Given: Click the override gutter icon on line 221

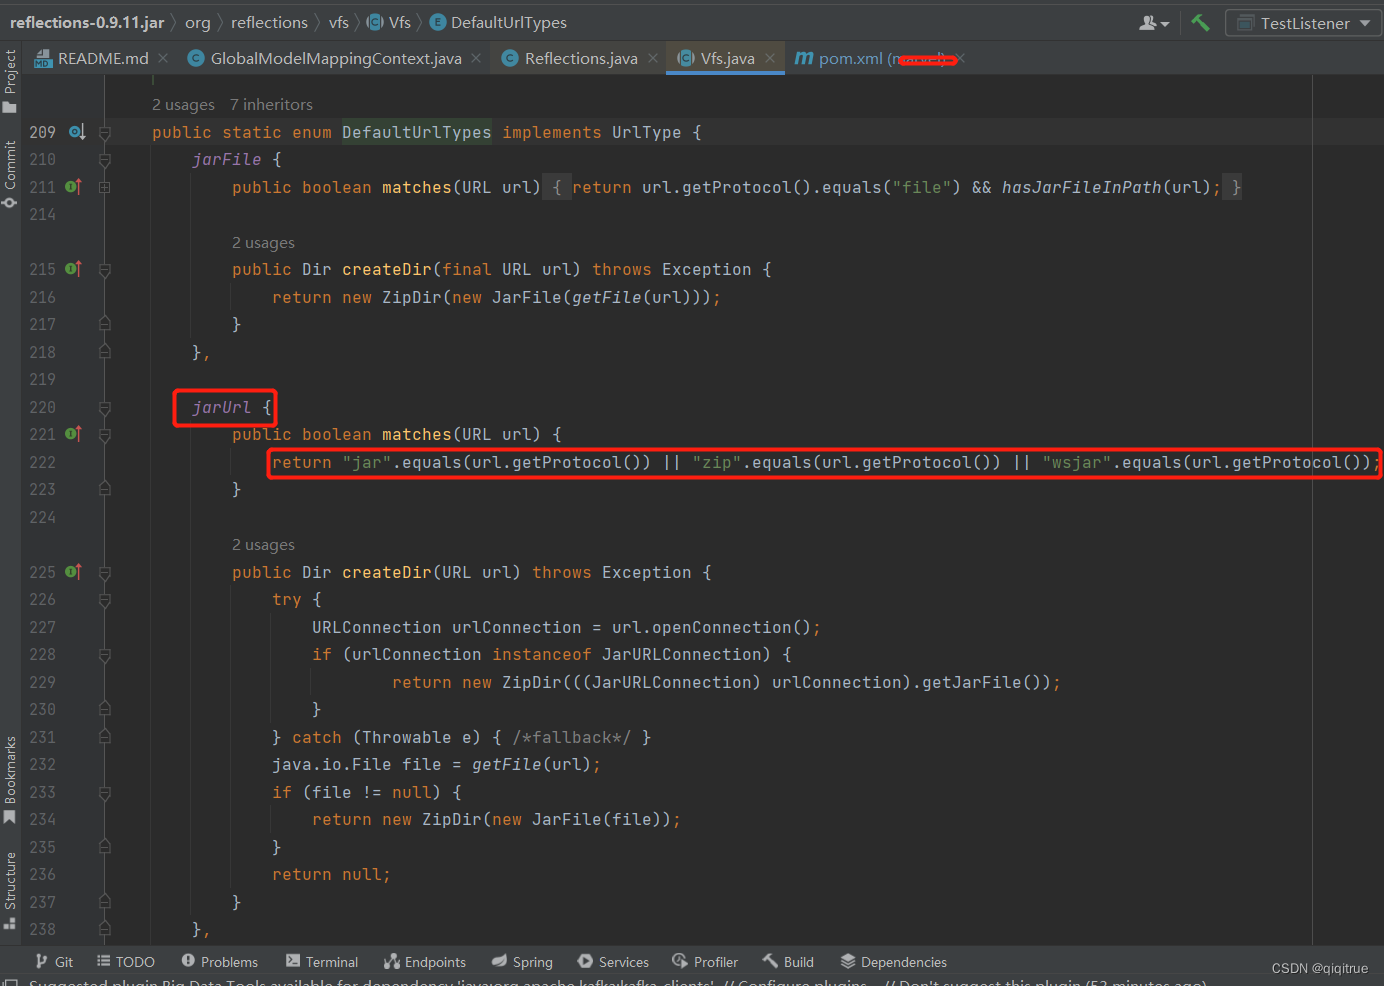Looking at the screenshot, I should point(73,434).
